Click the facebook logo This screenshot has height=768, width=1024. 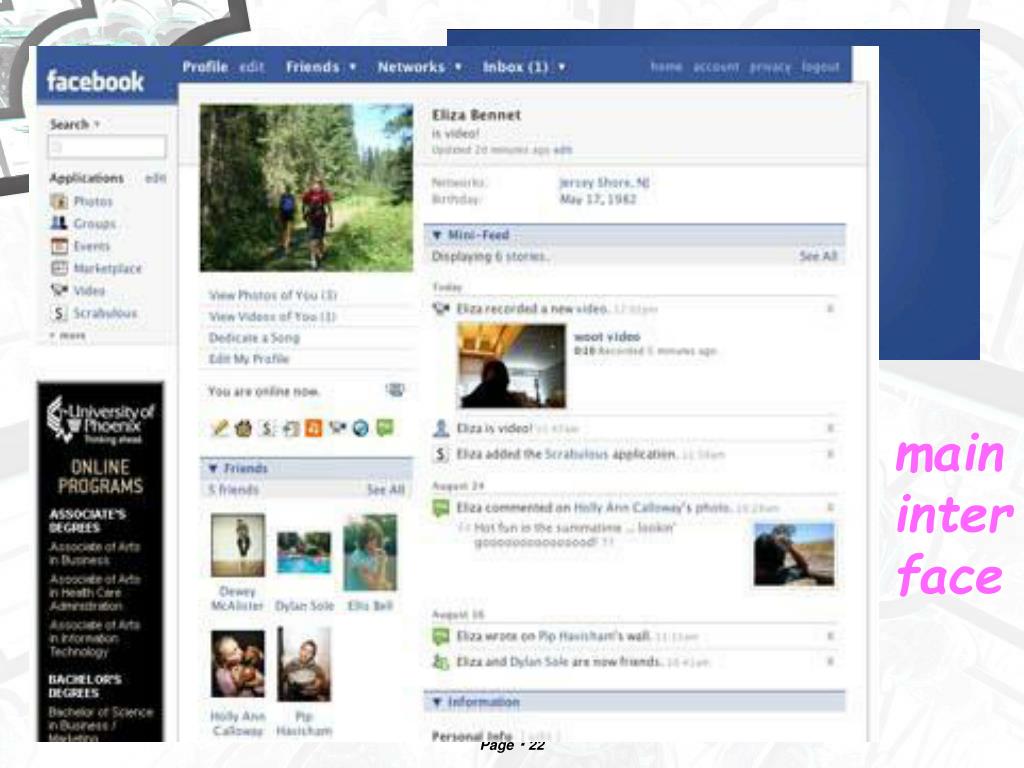pos(95,81)
